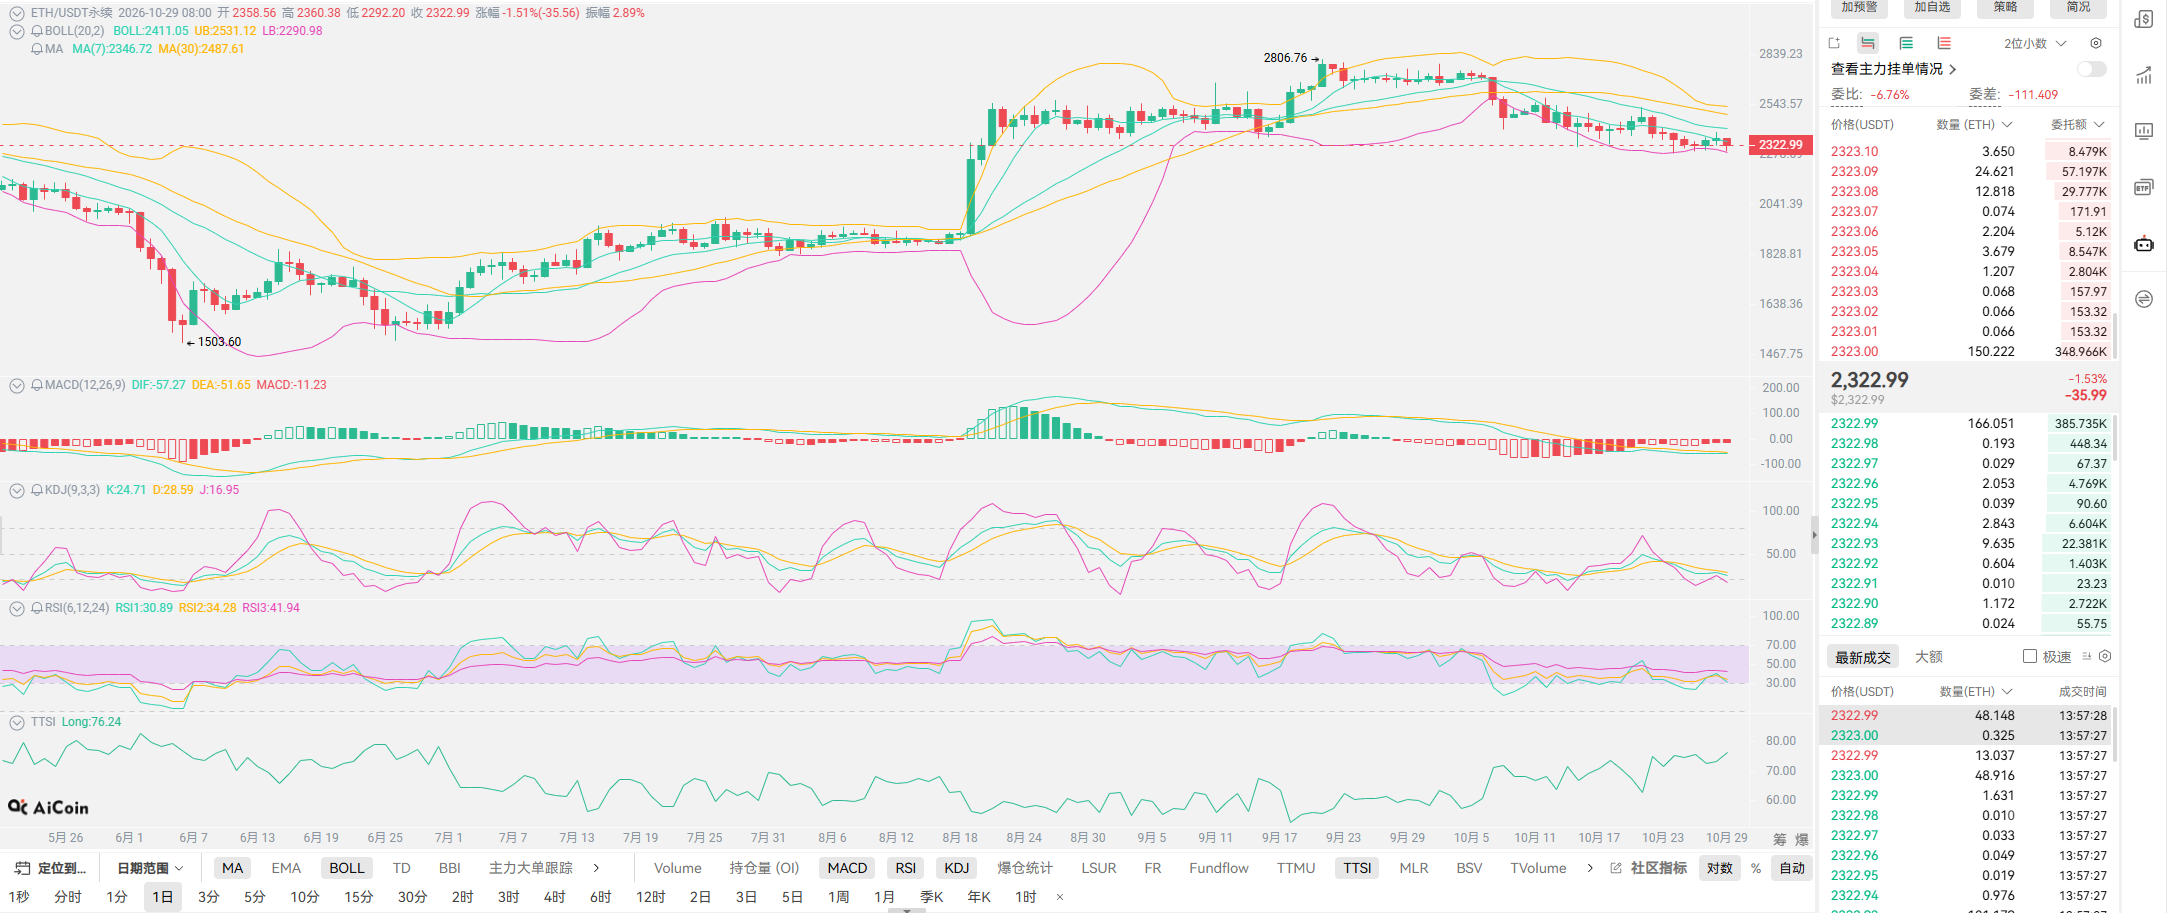Click the 2323.00 ask price row
Image resolution: width=2167 pixels, height=913 pixels.
point(1968,351)
